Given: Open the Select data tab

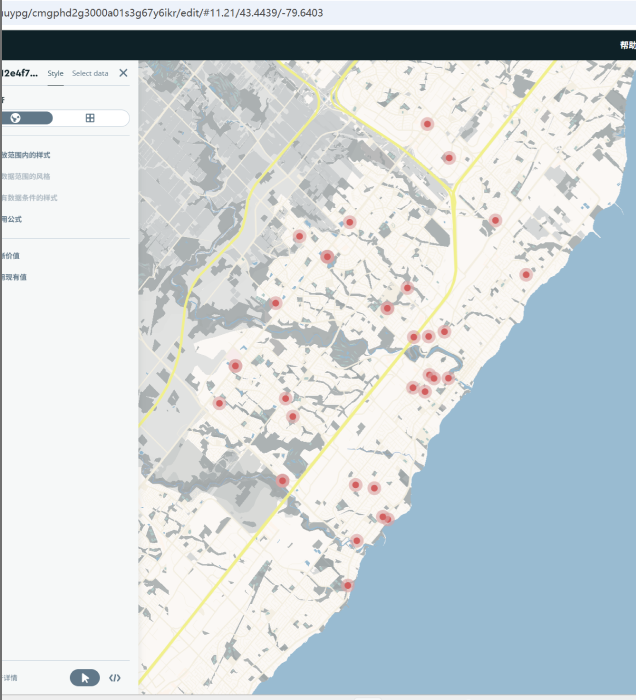Looking at the screenshot, I should point(90,73).
